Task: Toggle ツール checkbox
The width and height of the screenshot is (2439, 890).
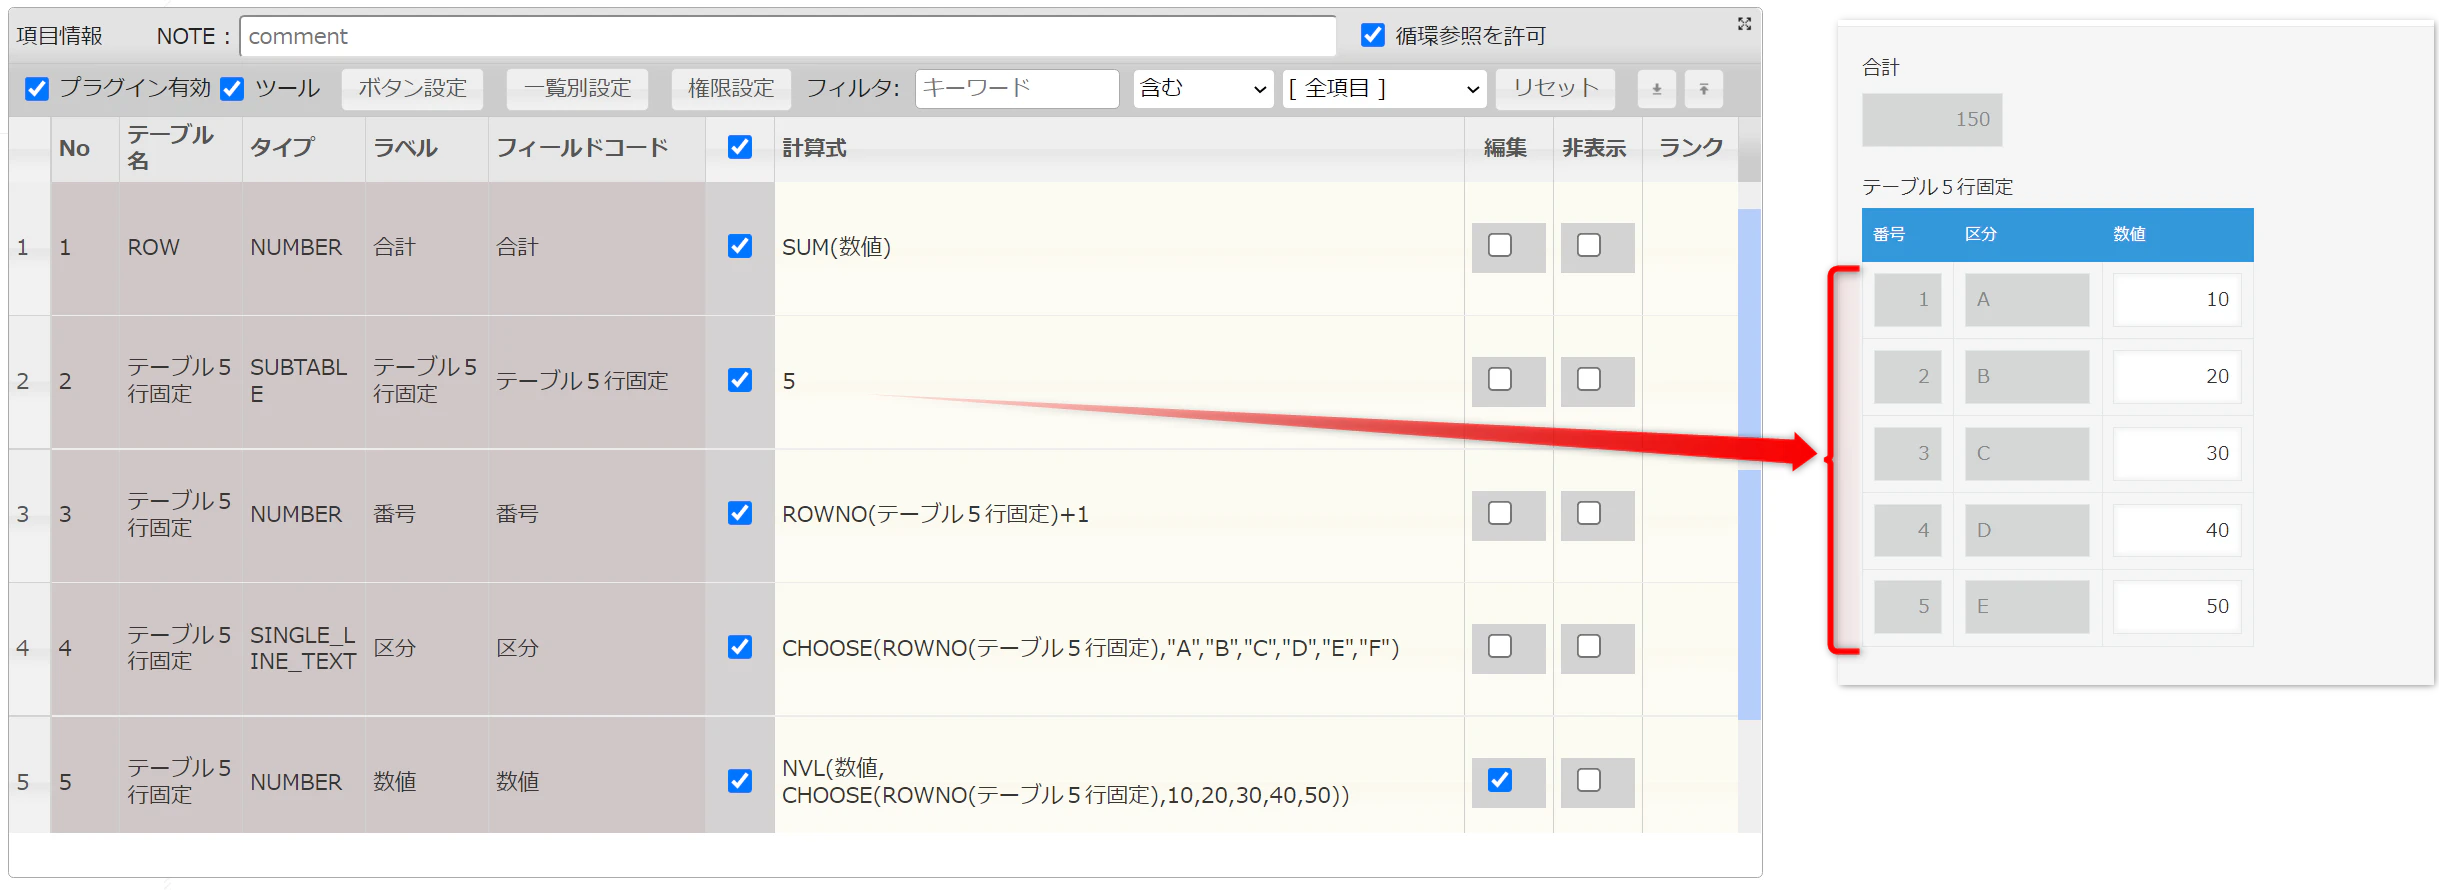Action: pyautogui.click(x=232, y=89)
